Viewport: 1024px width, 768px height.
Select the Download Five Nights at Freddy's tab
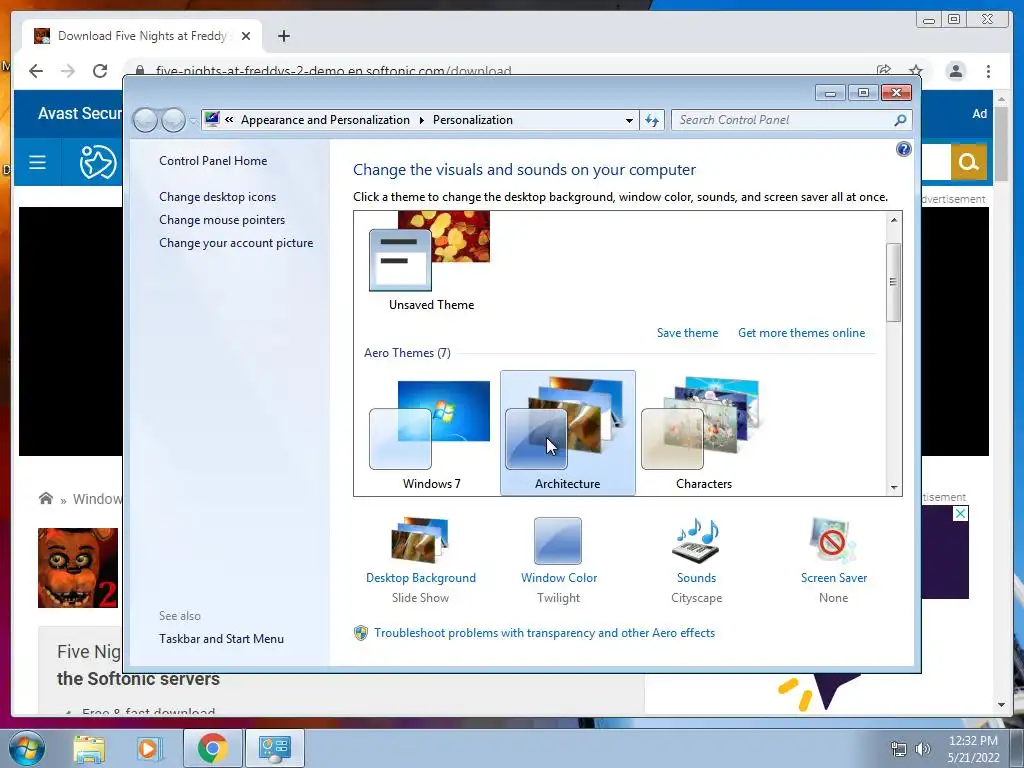pyautogui.click(x=142, y=36)
